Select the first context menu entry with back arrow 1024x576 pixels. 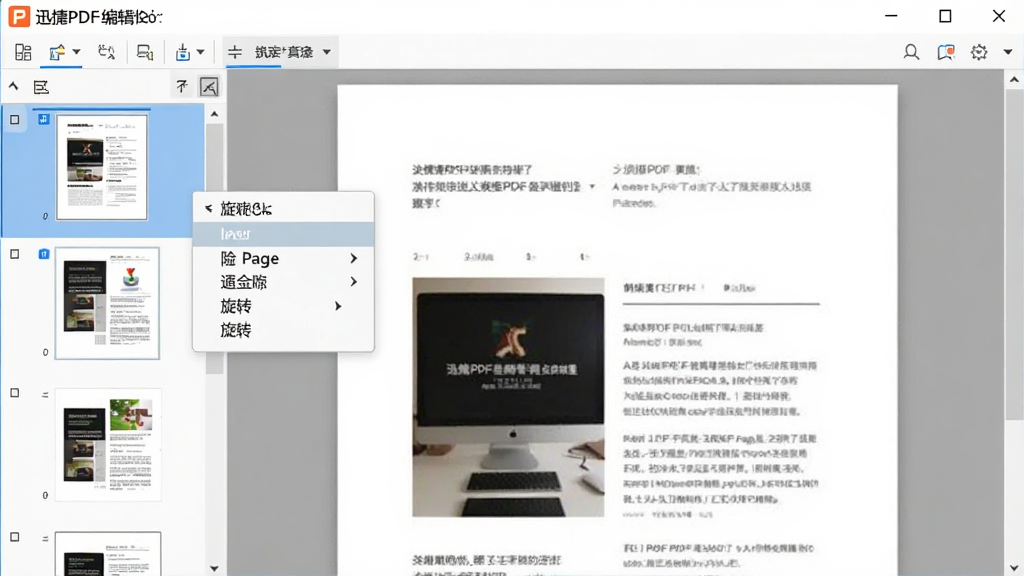(x=283, y=209)
